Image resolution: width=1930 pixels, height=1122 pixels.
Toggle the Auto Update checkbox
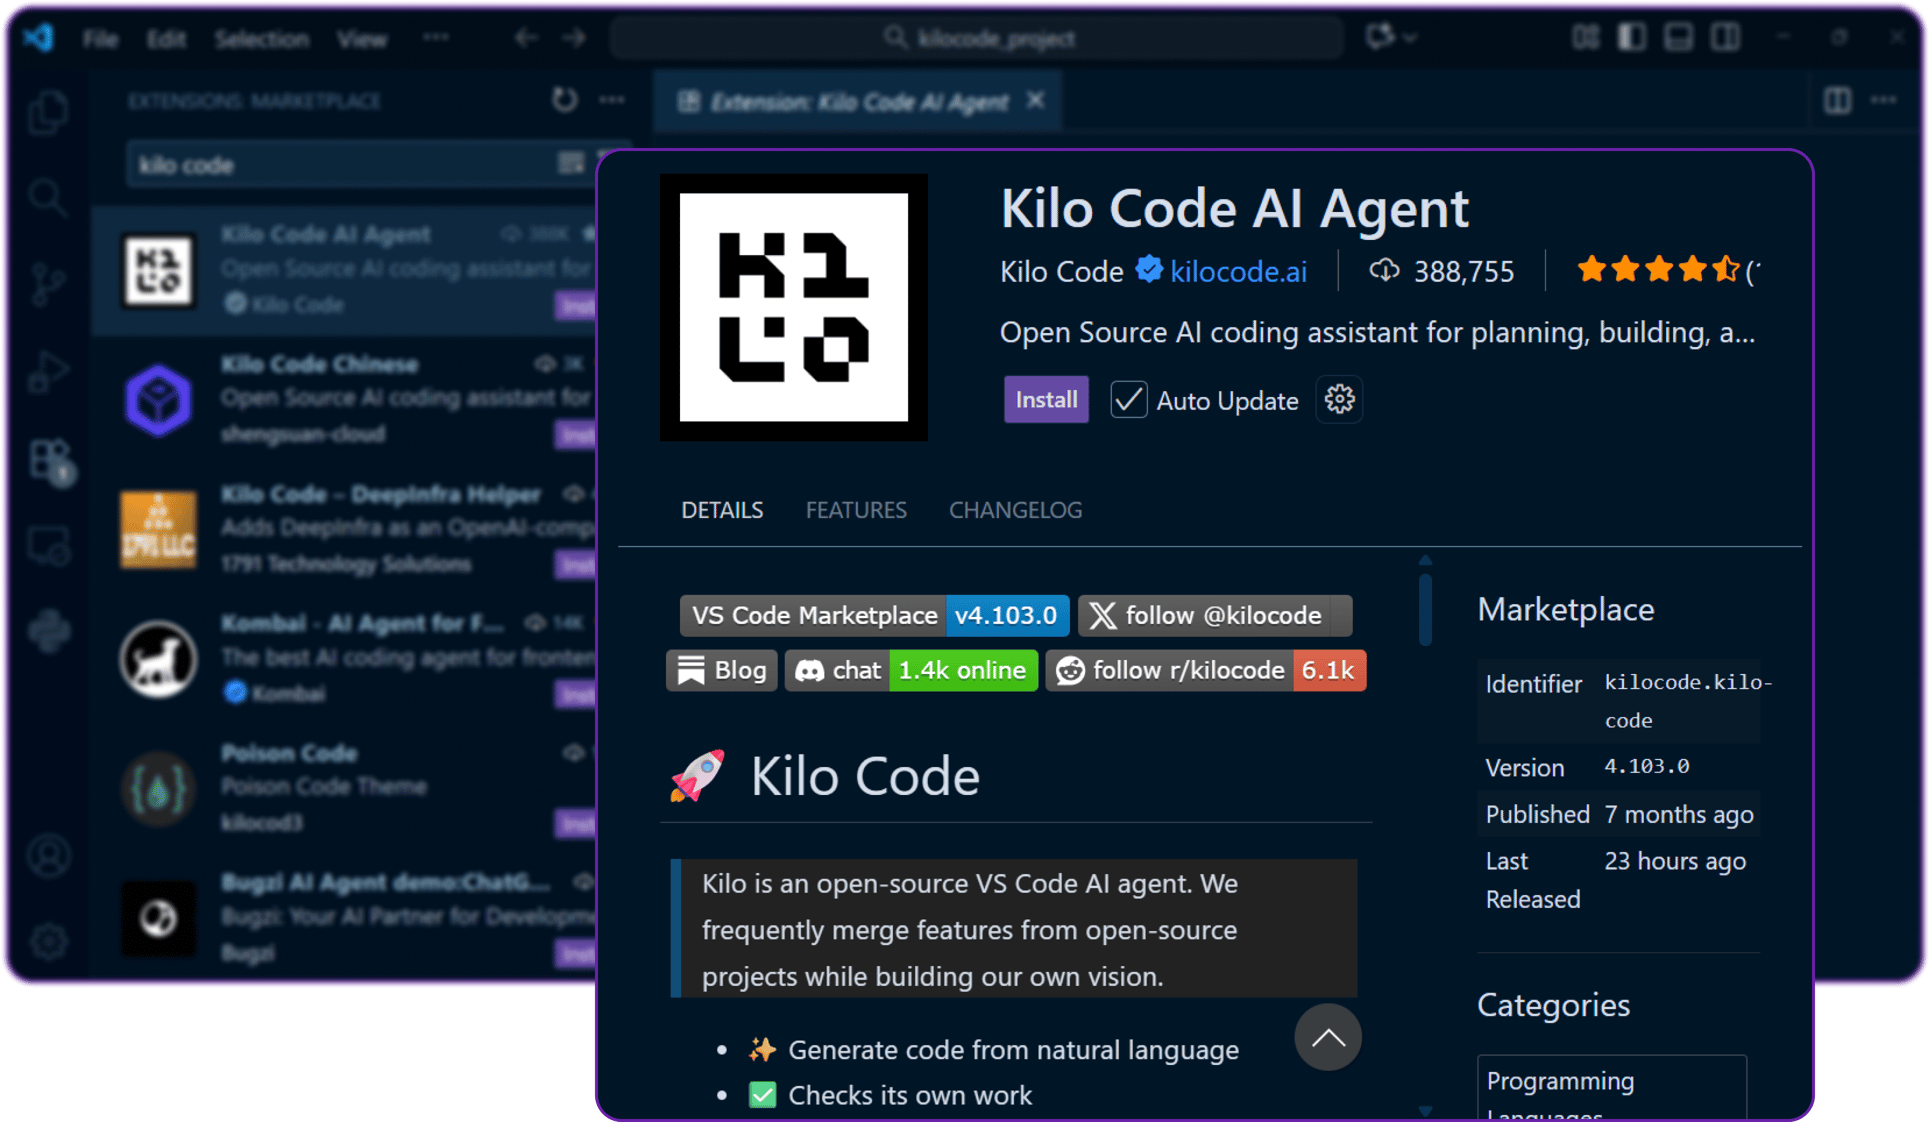[1129, 400]
